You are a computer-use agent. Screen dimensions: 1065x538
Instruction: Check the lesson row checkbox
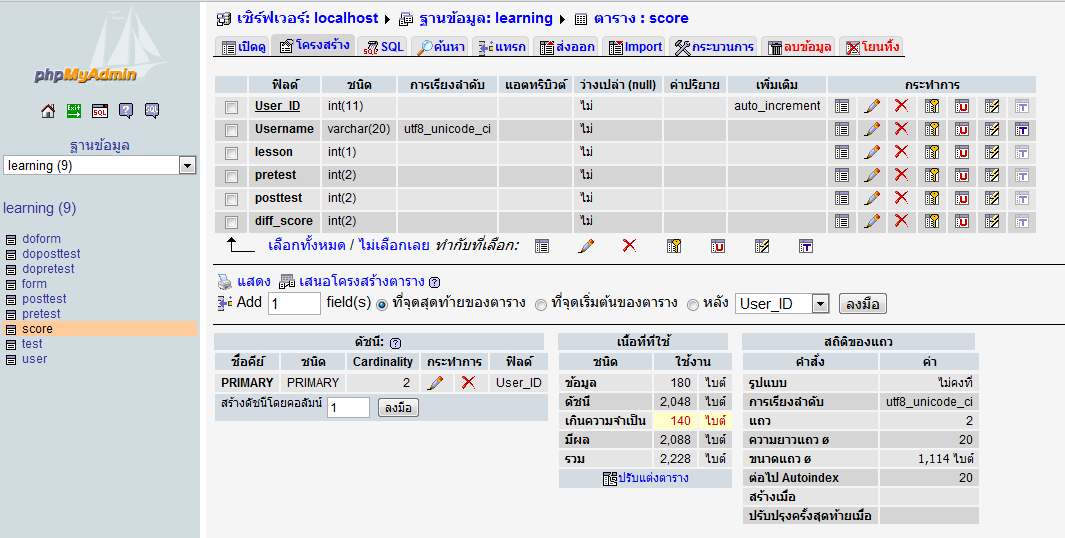pyautogui.click(x=232, y=154)
